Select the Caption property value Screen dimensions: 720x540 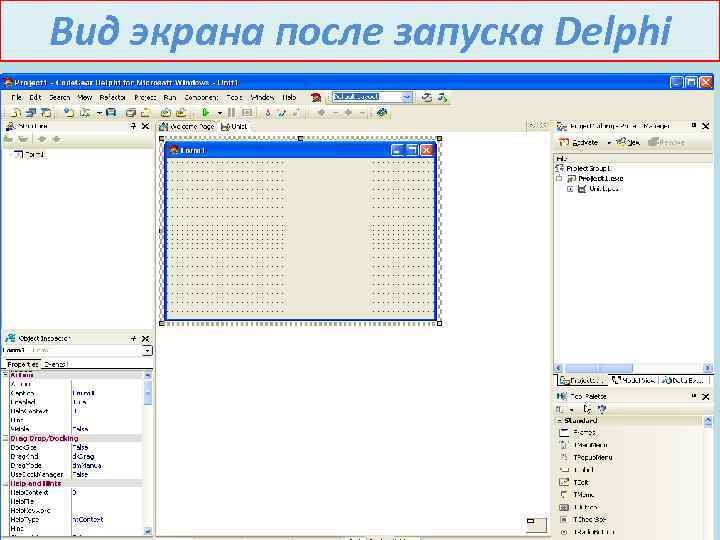tap(107, 393)
